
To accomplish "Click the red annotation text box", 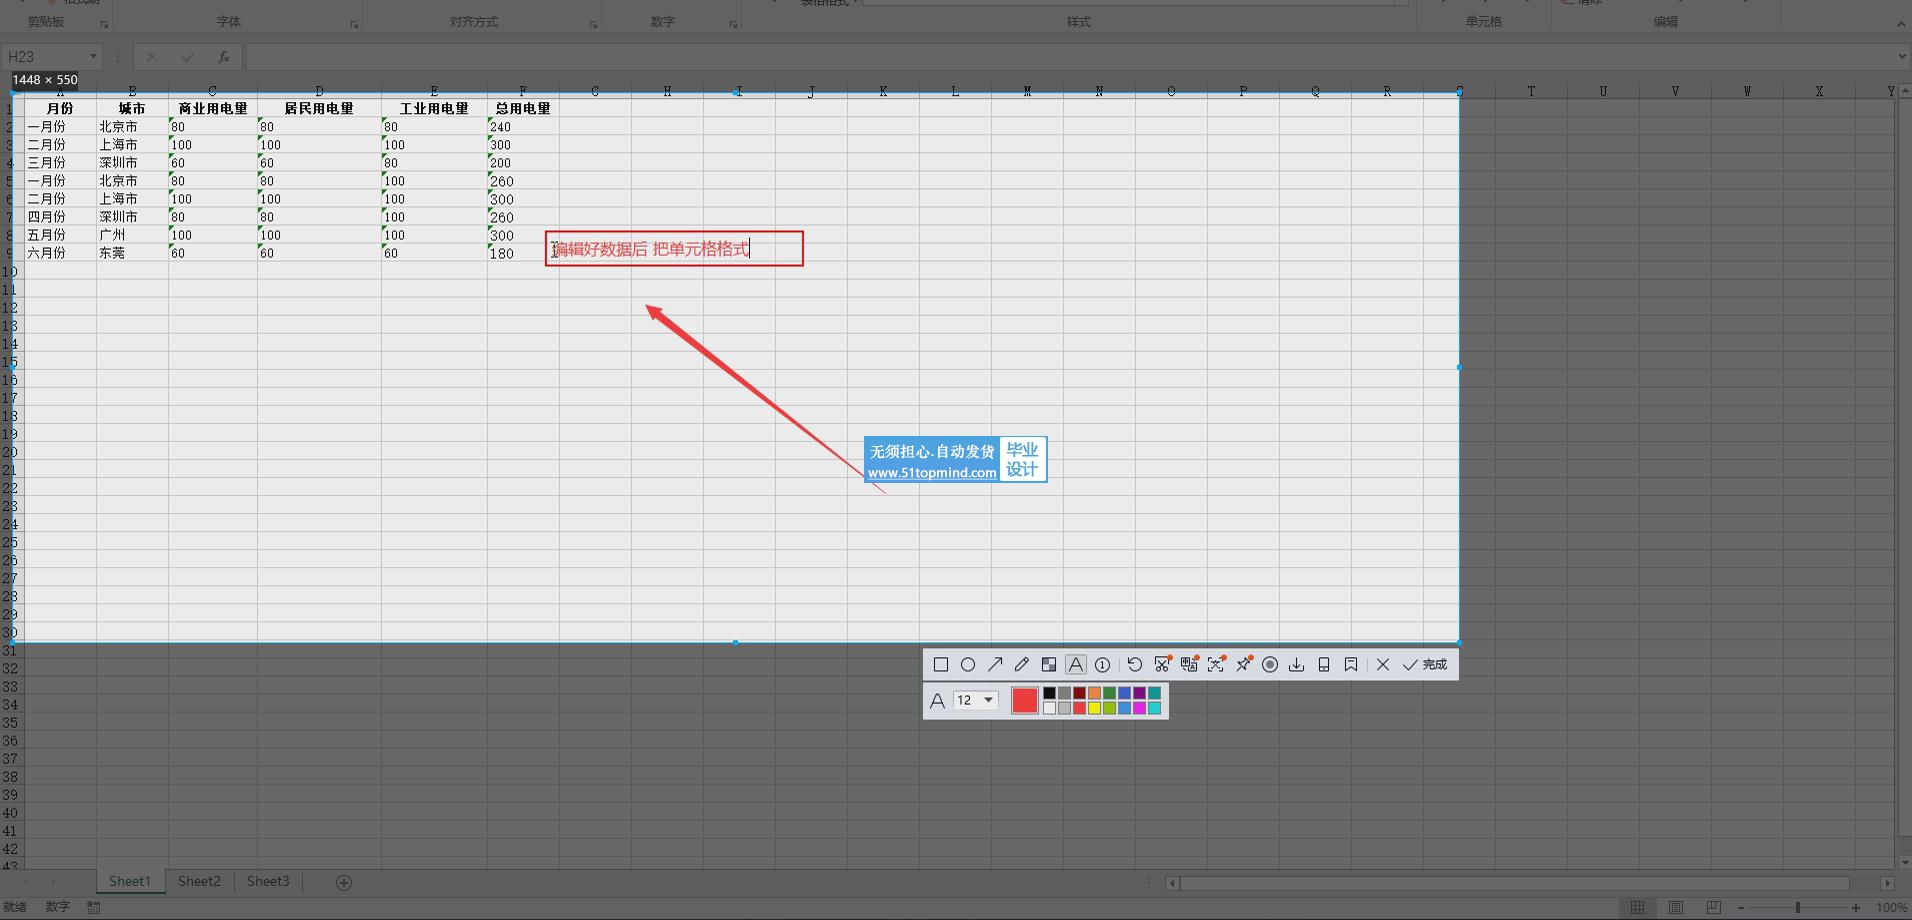I will [674, 249].
